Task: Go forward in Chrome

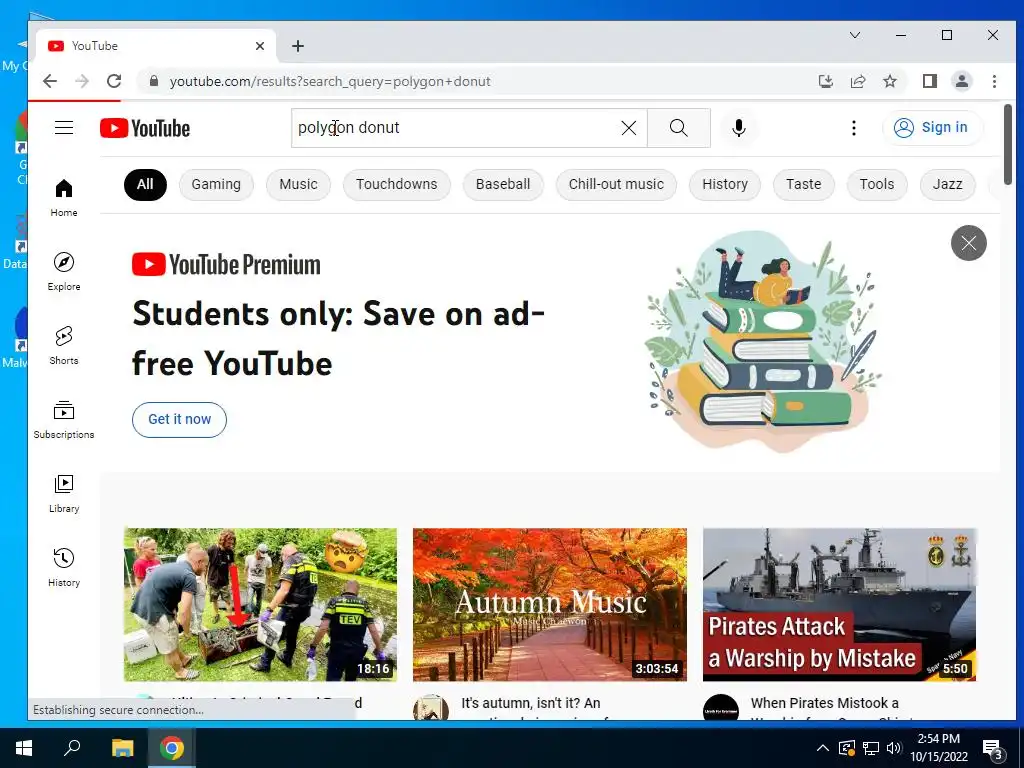Action: point(82,81)
